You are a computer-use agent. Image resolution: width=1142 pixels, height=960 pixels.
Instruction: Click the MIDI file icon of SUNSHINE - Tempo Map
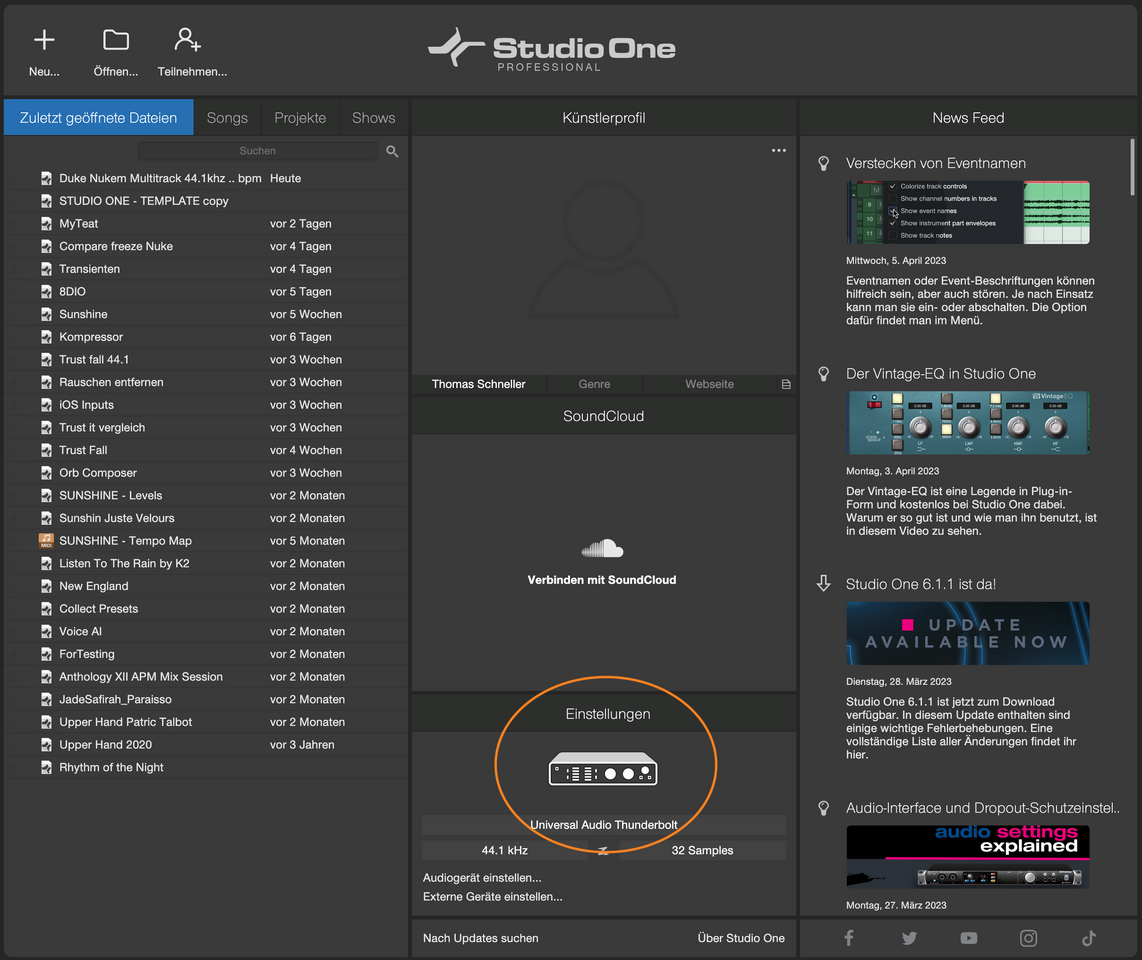[46, 540]
